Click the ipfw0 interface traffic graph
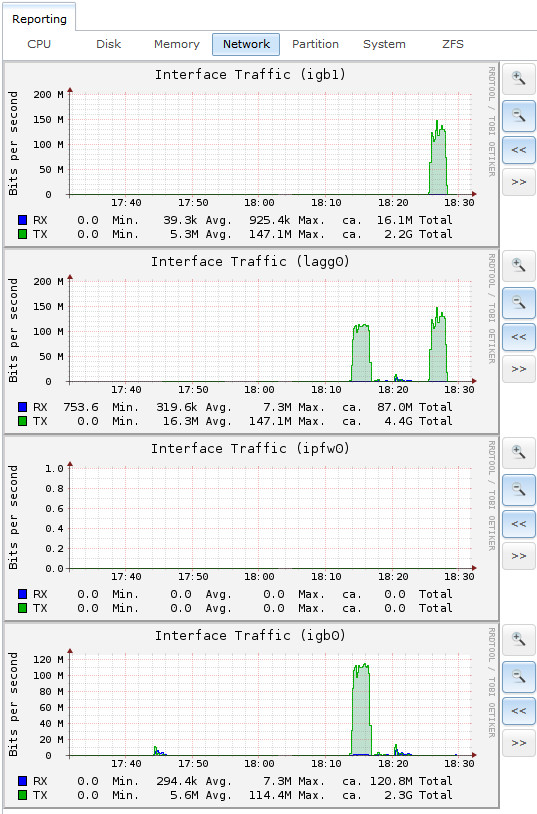This screenshot has height=814, width=537. (x=251, y=527)
